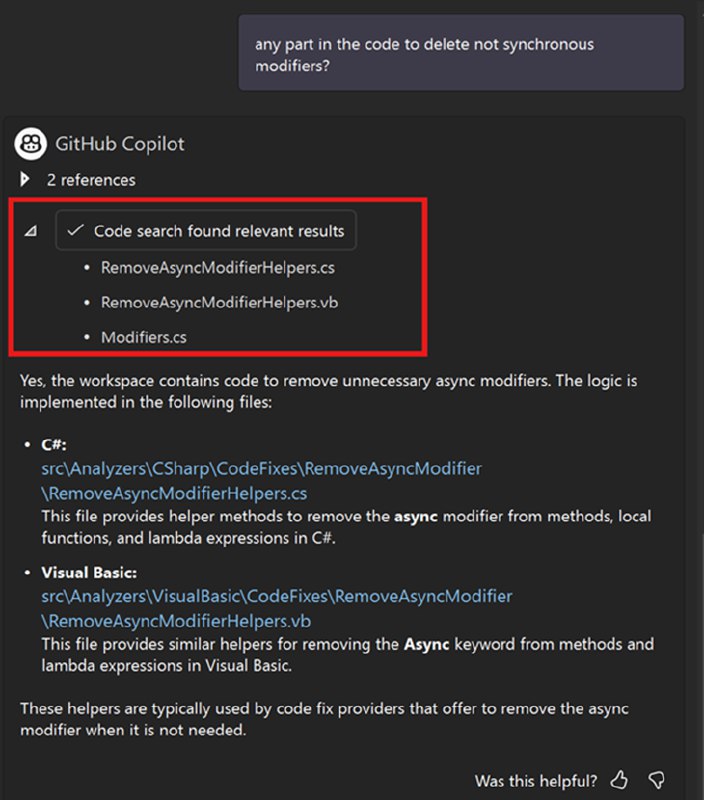
Task: Expand the 2 references section
Action: click(90, 180)
